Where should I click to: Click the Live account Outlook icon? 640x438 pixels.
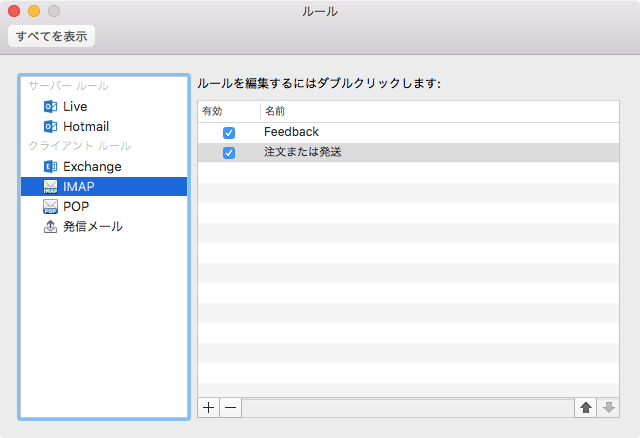click(50, 107)
